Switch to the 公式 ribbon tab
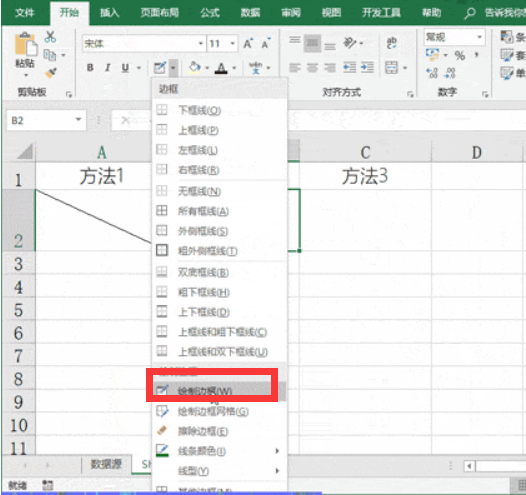The image size is (526, 495). (210, 13)
